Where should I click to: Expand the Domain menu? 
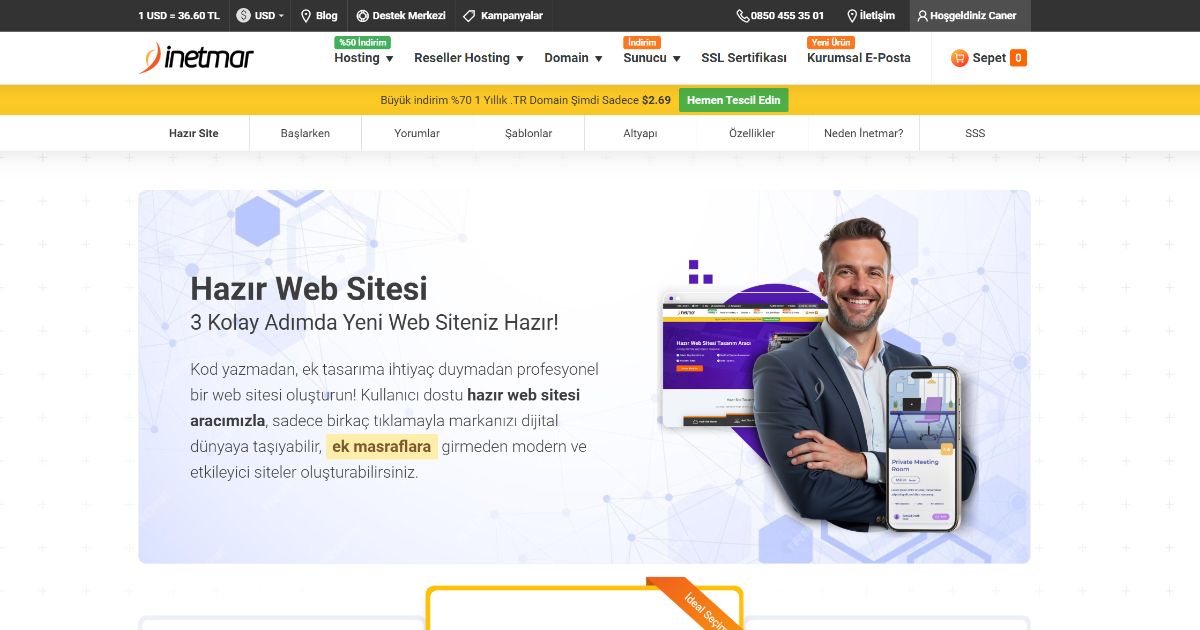point(573,58)
